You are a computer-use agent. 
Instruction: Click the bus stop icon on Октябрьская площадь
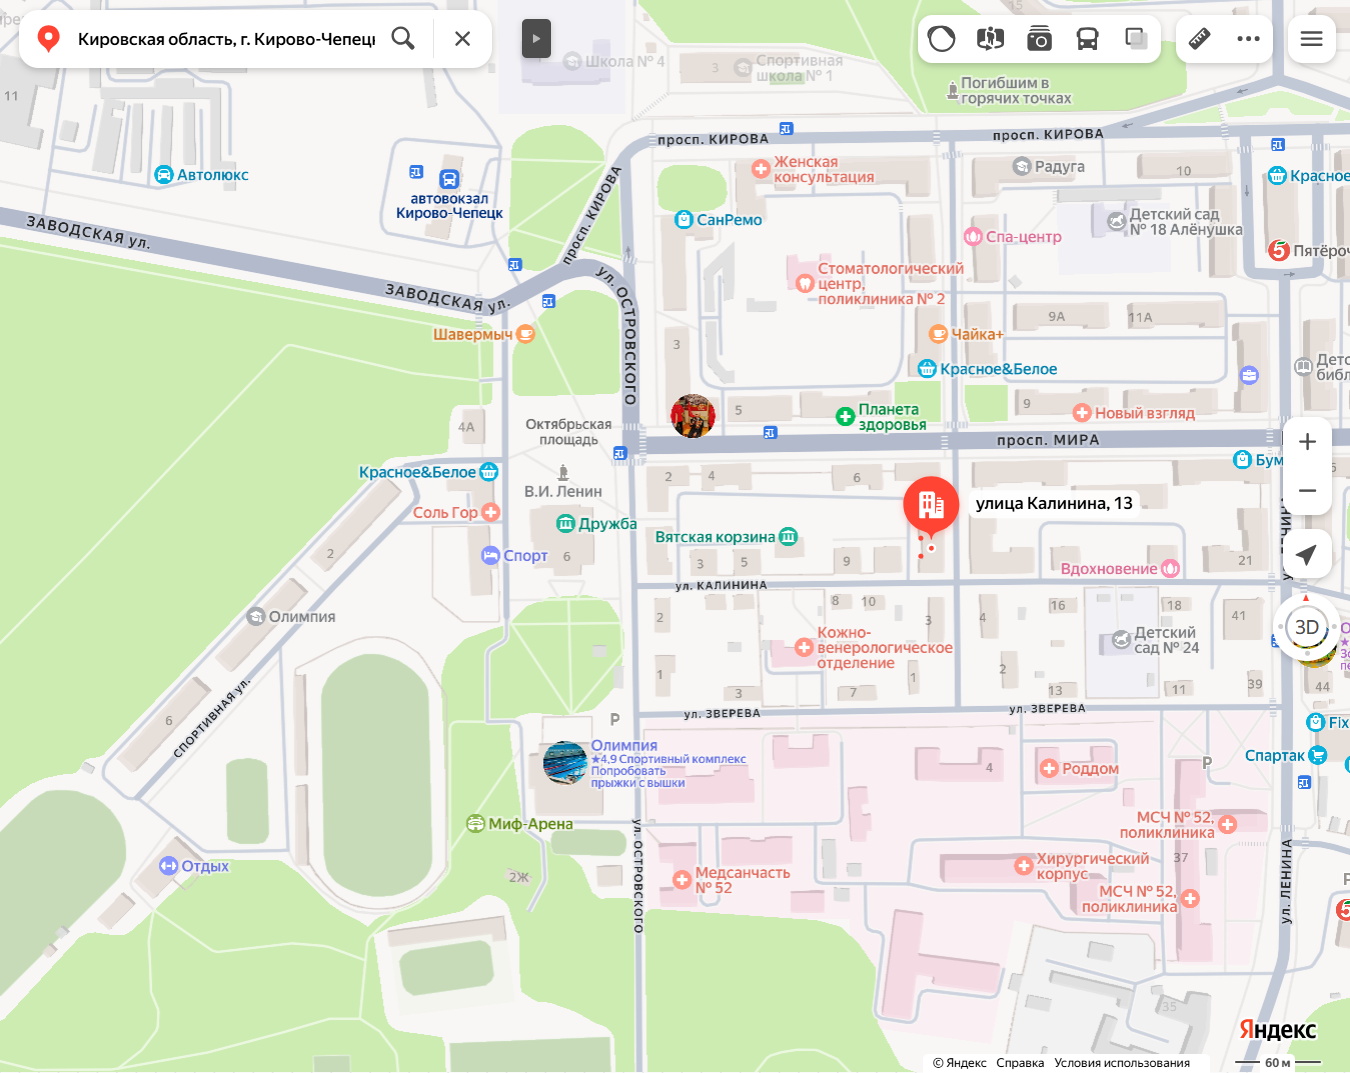point(620,454)
